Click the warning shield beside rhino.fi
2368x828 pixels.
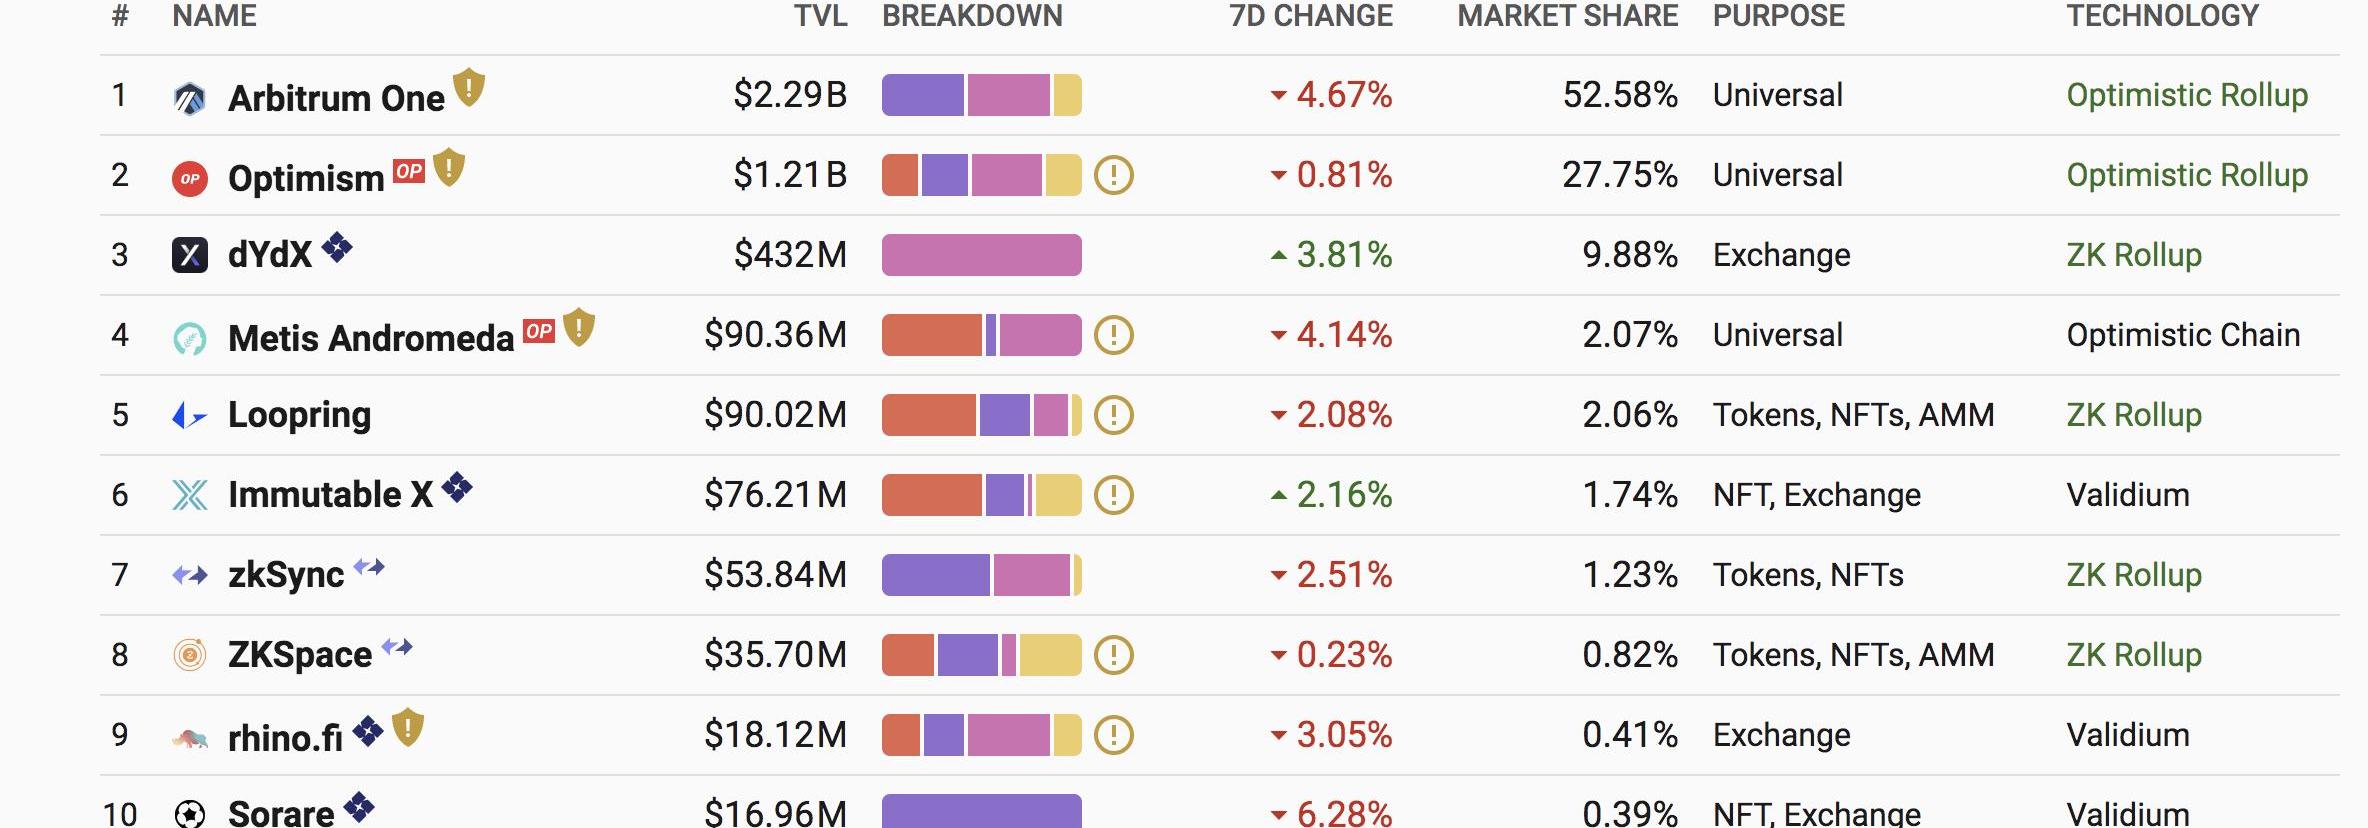[408, 727]
